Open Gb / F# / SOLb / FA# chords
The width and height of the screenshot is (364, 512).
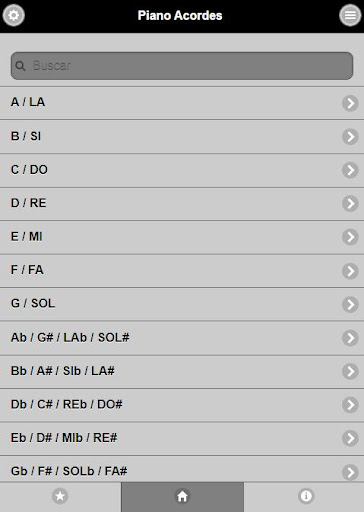point(182,469)
